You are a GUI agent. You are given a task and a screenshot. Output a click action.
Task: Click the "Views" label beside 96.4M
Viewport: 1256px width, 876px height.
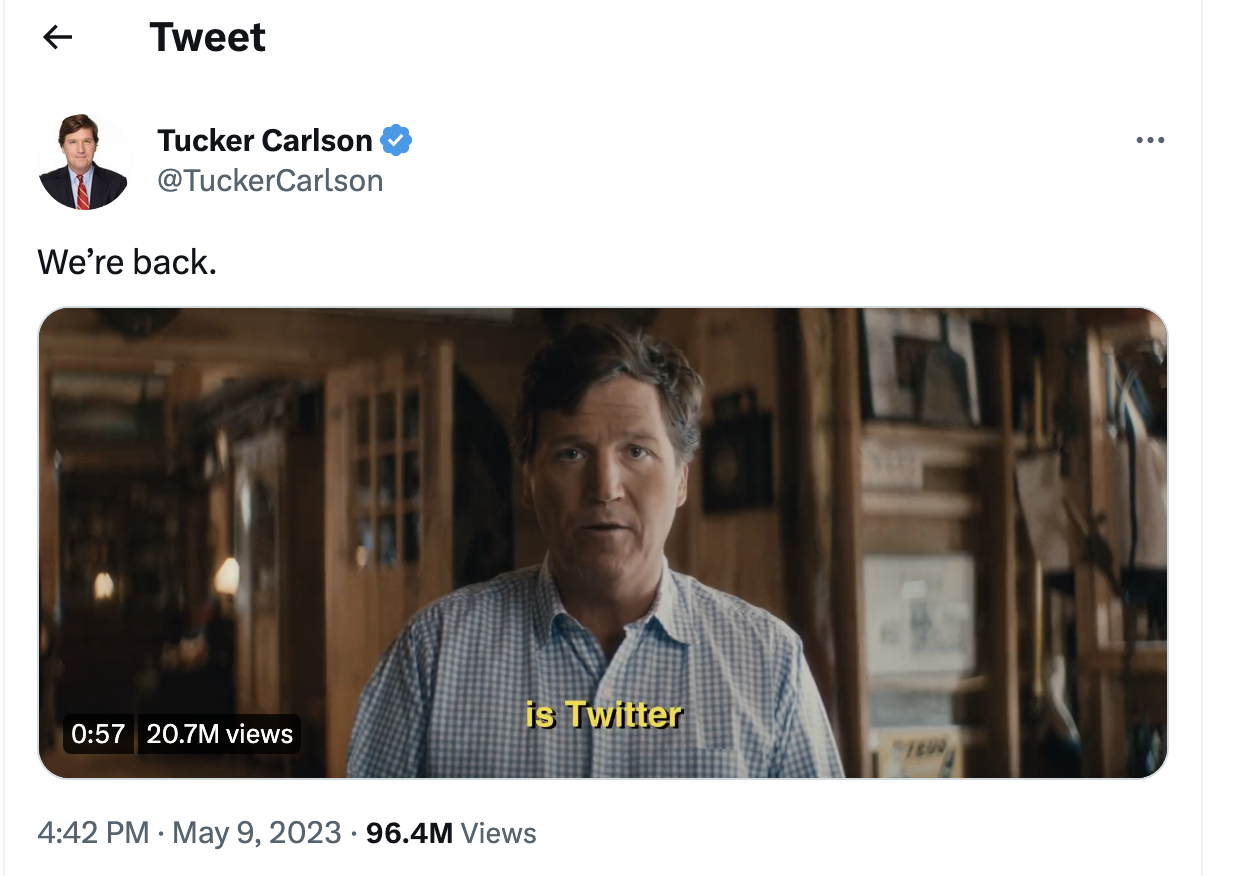[x=499, y=833]
